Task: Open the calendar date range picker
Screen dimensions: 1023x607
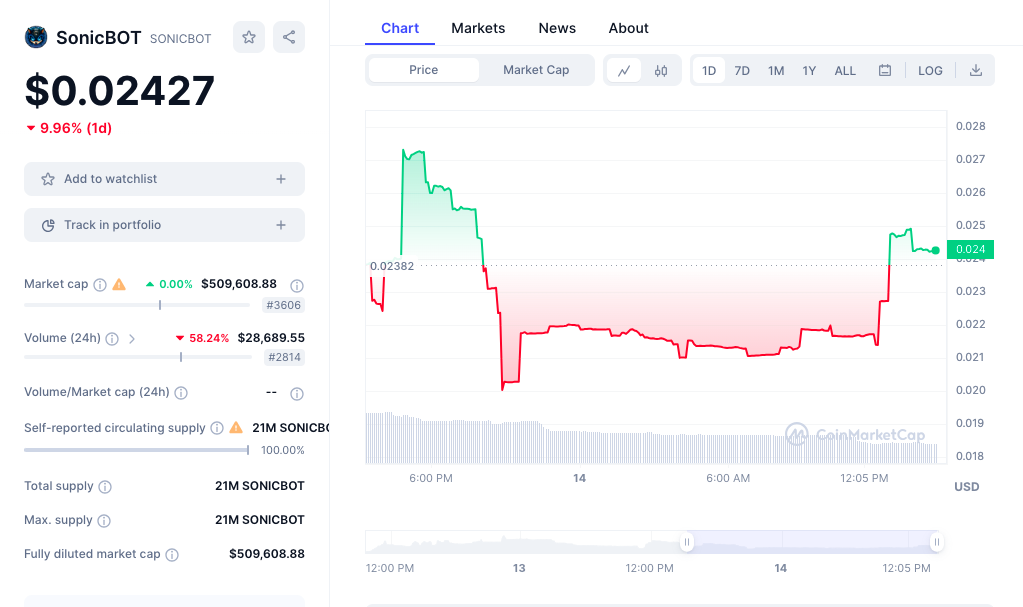Action: [885, 70]
